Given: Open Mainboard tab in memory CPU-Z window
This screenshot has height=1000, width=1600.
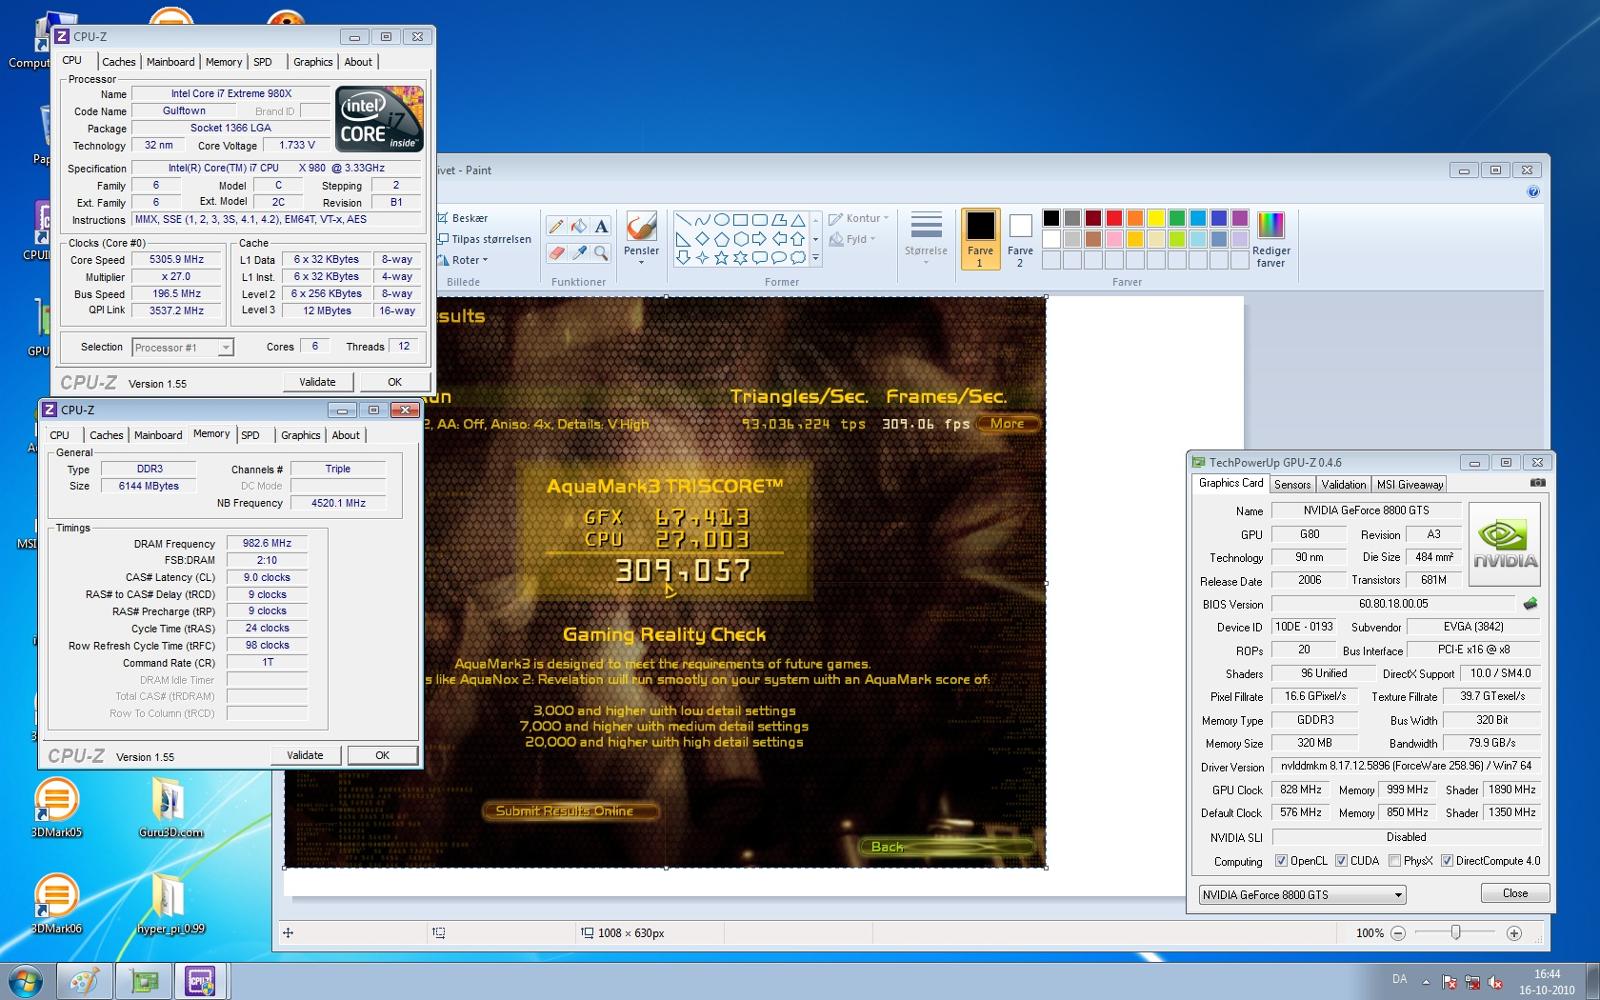Looking at the screenshot, I should pyautogui.click(x=158, y=435).
